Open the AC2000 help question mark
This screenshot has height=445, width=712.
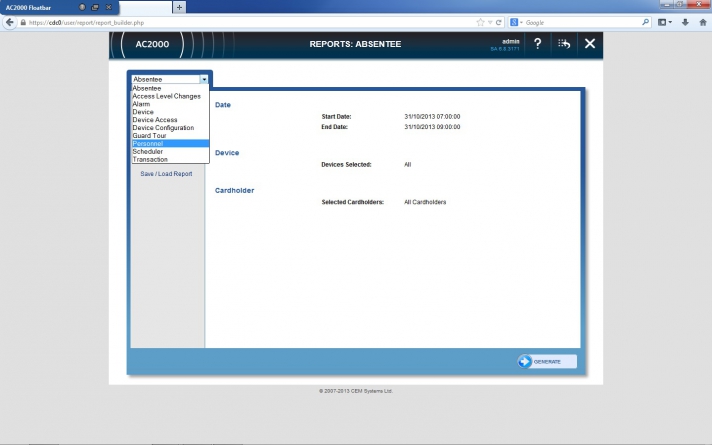[538, 44]
